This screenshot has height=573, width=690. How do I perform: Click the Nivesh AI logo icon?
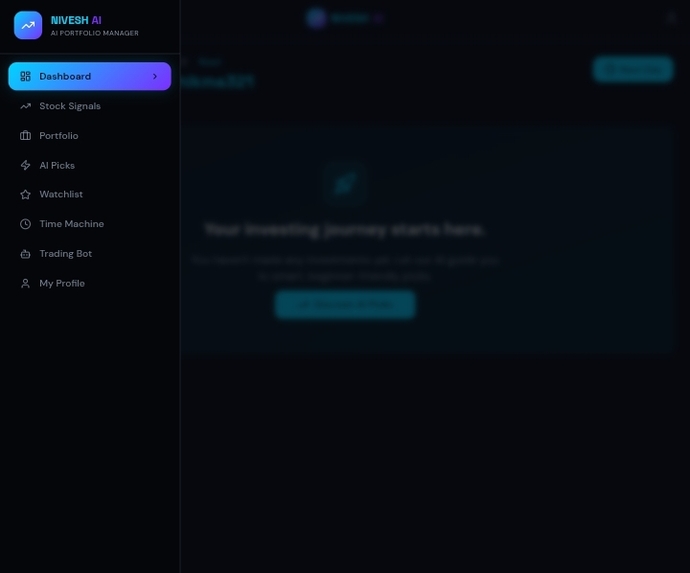tap(28, 25)
